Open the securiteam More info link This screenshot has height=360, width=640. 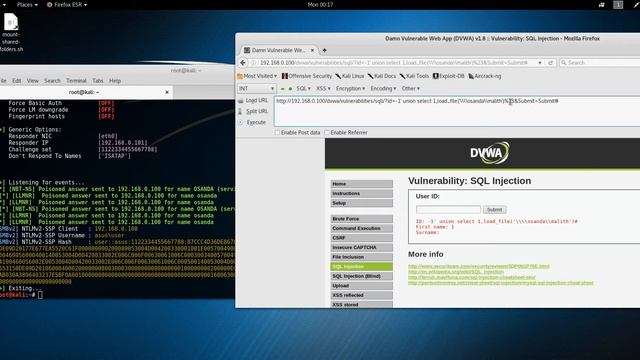tap(478, 266)
